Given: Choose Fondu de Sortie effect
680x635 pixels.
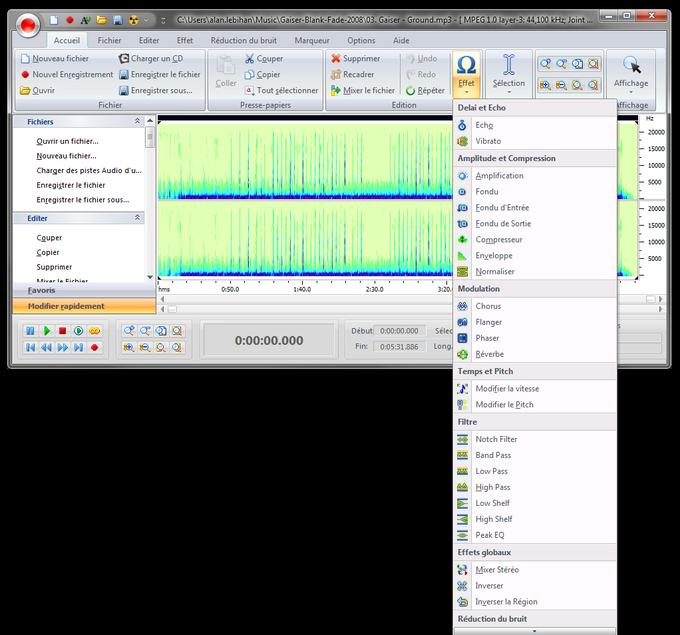Looking at the screenshot, I should coord(535,224).
